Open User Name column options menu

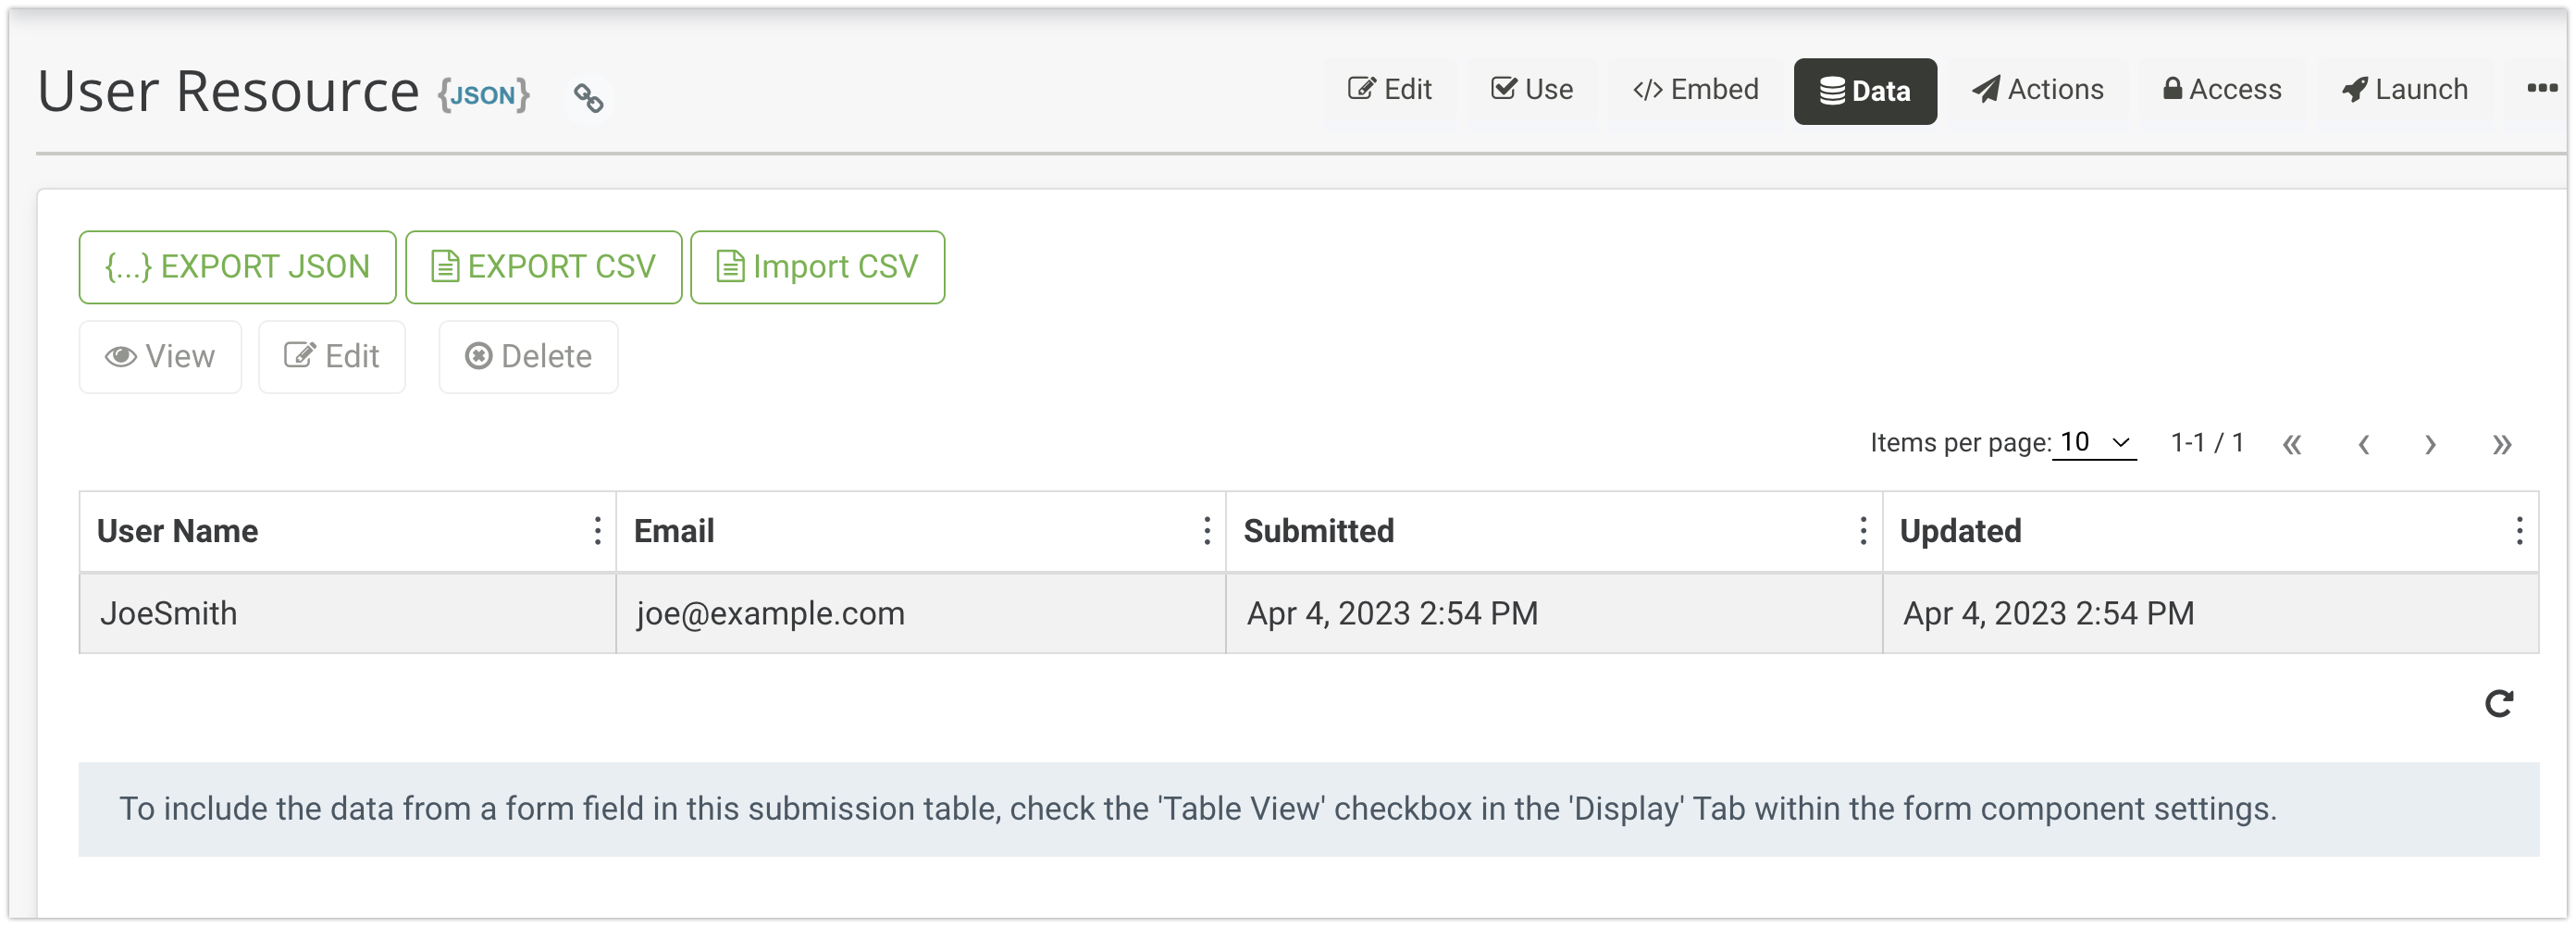pyautogui.click(x=597, y=531)
